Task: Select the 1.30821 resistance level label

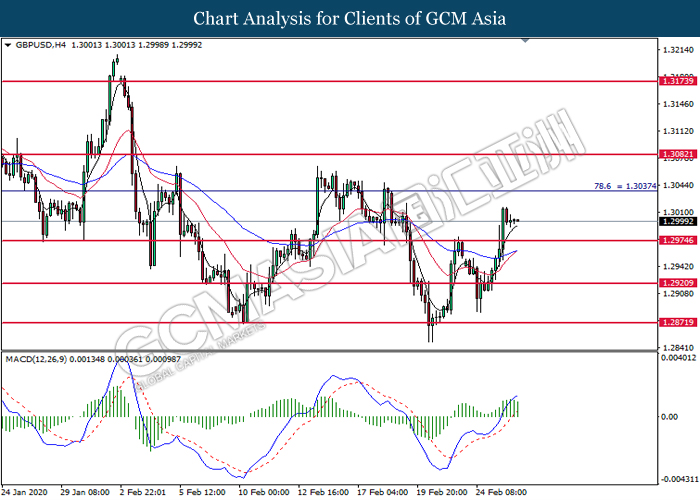Action: (678, 154)
